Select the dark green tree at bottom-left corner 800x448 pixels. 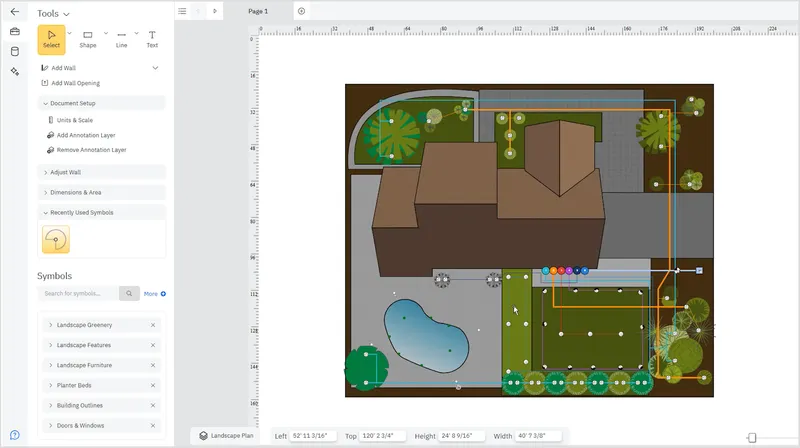367,368
